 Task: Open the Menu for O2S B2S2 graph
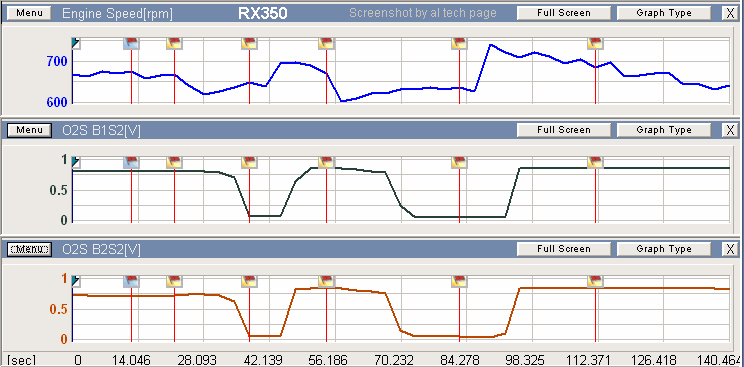(x=29, y=249)
